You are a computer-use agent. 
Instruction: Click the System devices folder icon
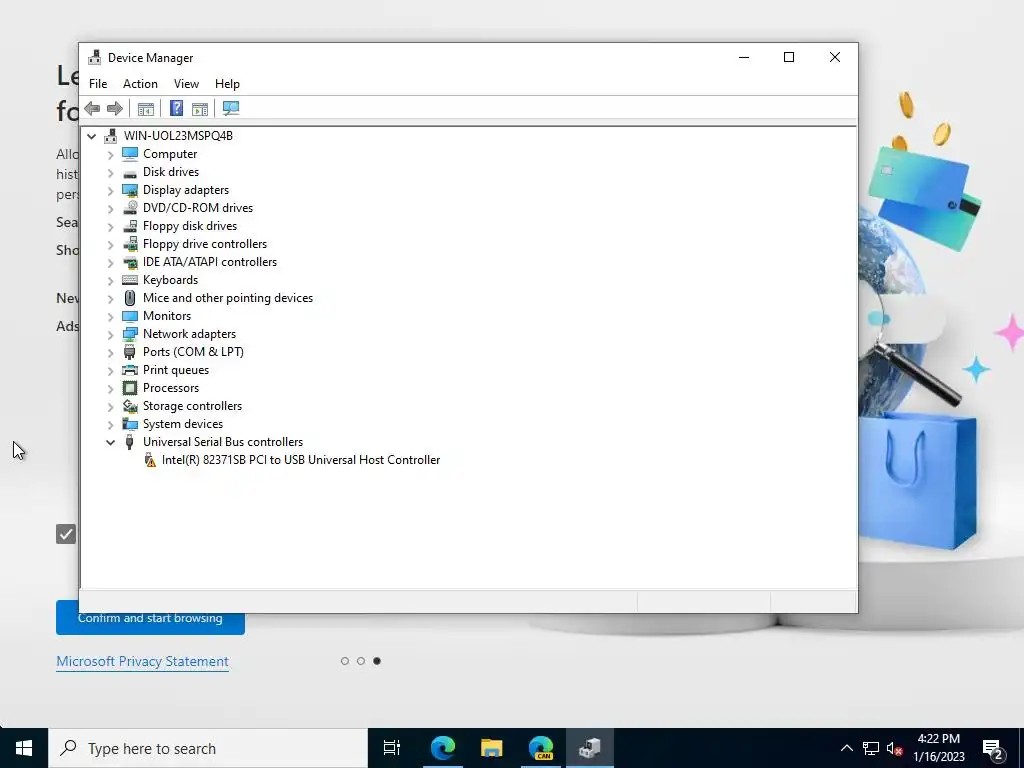[x=130, y=424]
